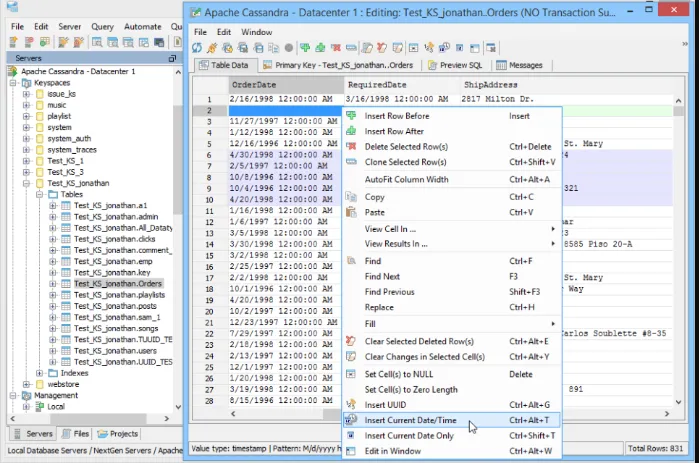Choose AutoFit Column Width

click(452, 180)
